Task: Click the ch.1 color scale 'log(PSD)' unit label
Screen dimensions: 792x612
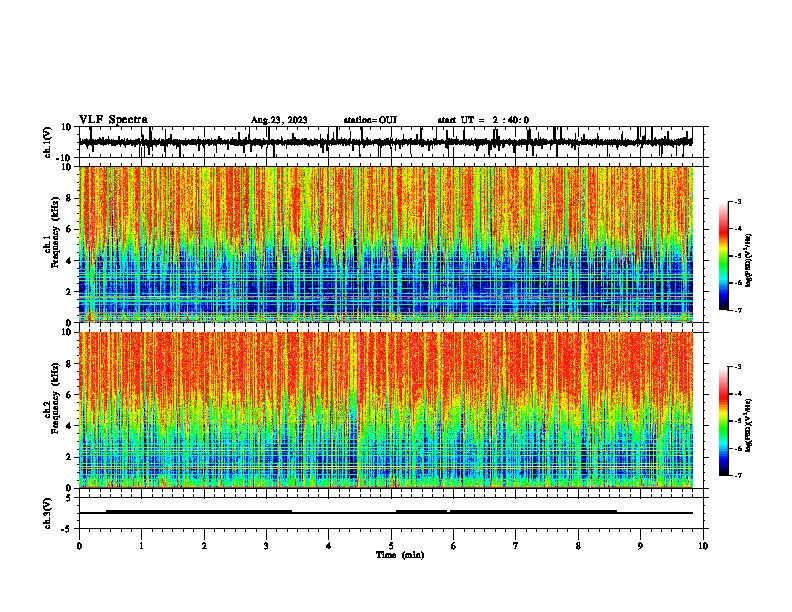Action: click(749, 260)
